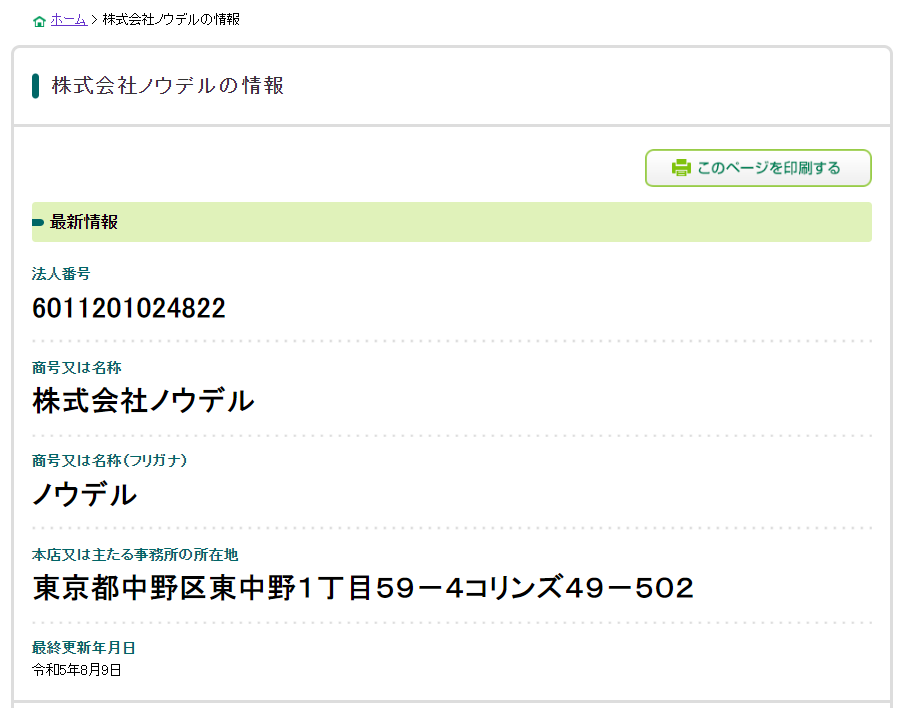Image resolution: width=898 pixels, height=708 pixels.
Task: Click the 商号又は名称(フリガナ) label
Action: coord(110,460)
